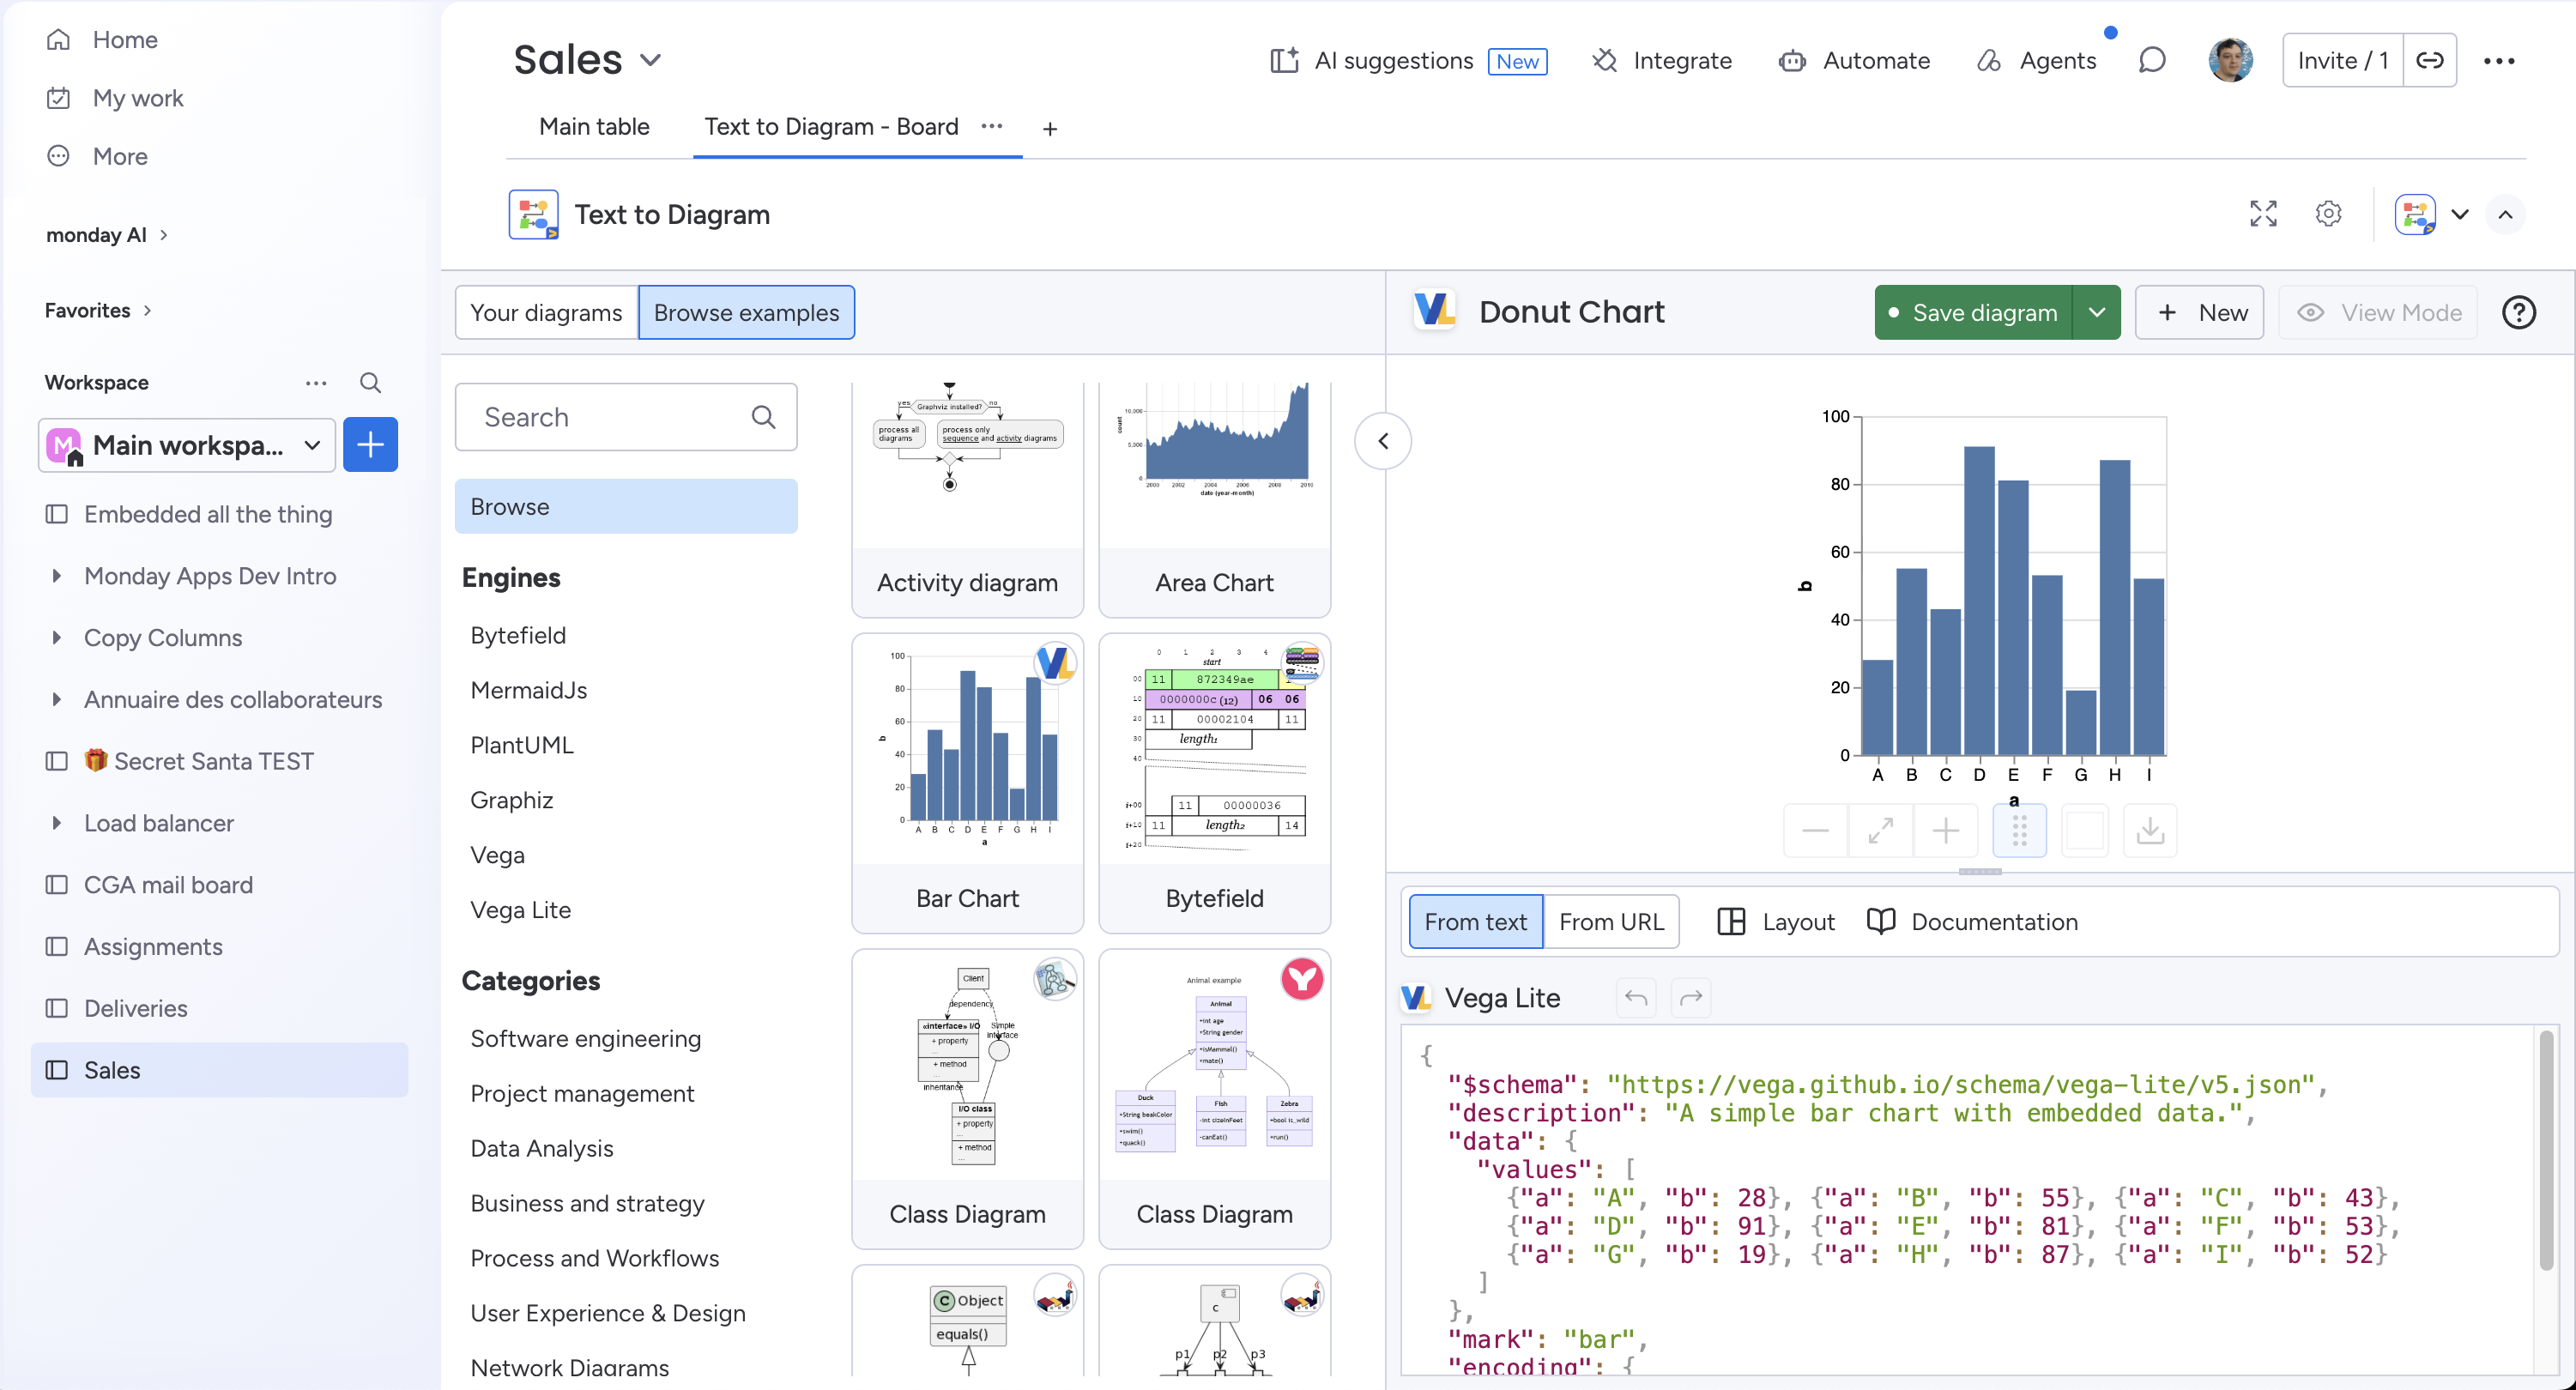Open the Invite / 1 button

point(2343,61)
